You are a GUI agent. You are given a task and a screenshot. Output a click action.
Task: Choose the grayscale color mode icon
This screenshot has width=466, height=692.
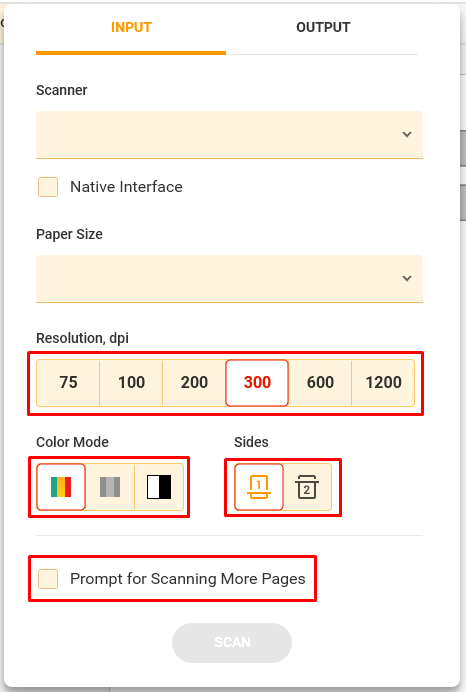[110, 487]
